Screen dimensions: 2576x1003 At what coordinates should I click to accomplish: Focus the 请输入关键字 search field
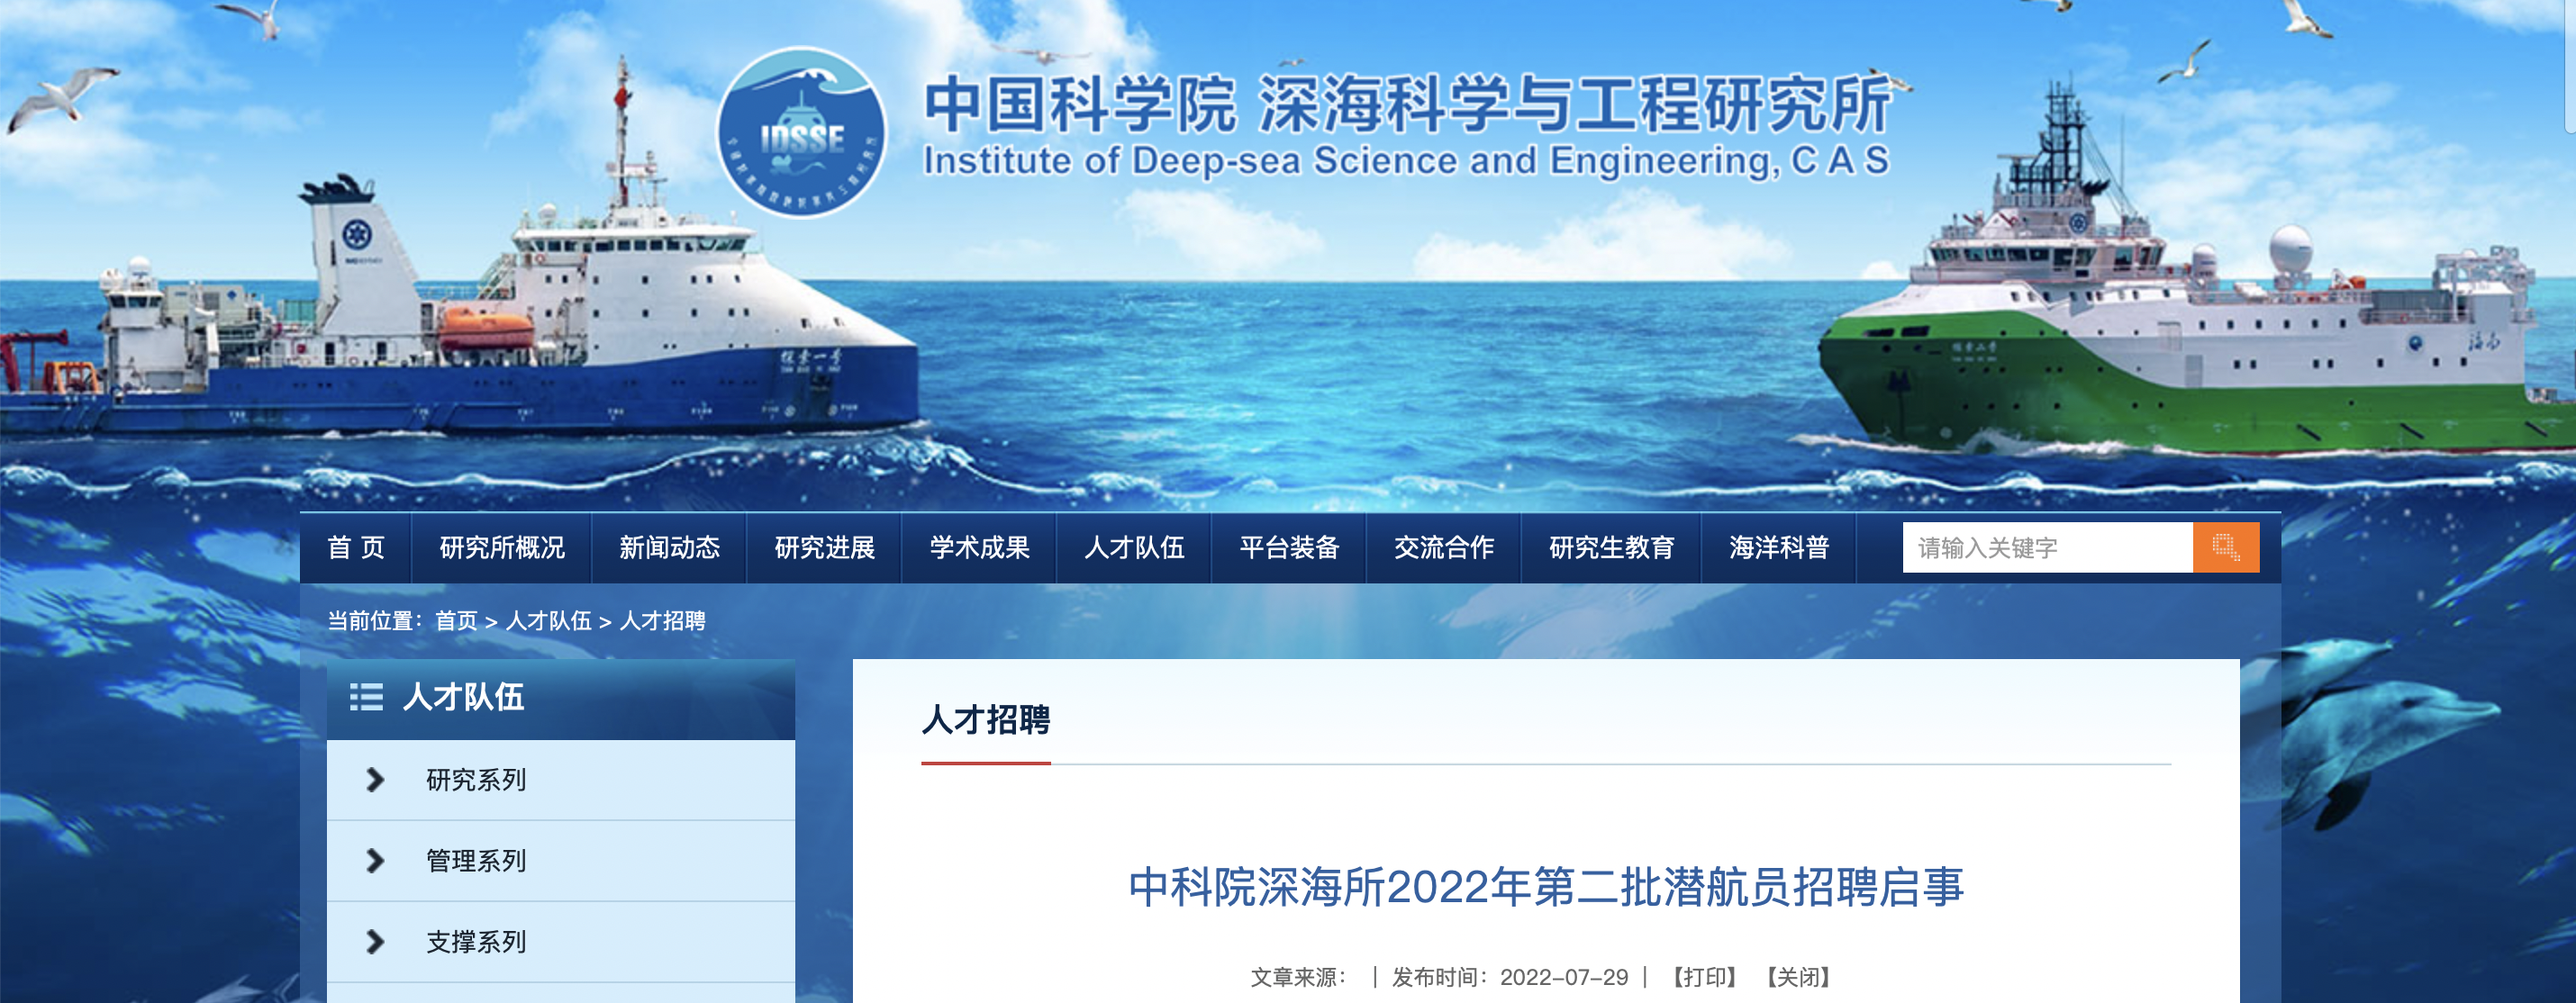pos(2047,547)
